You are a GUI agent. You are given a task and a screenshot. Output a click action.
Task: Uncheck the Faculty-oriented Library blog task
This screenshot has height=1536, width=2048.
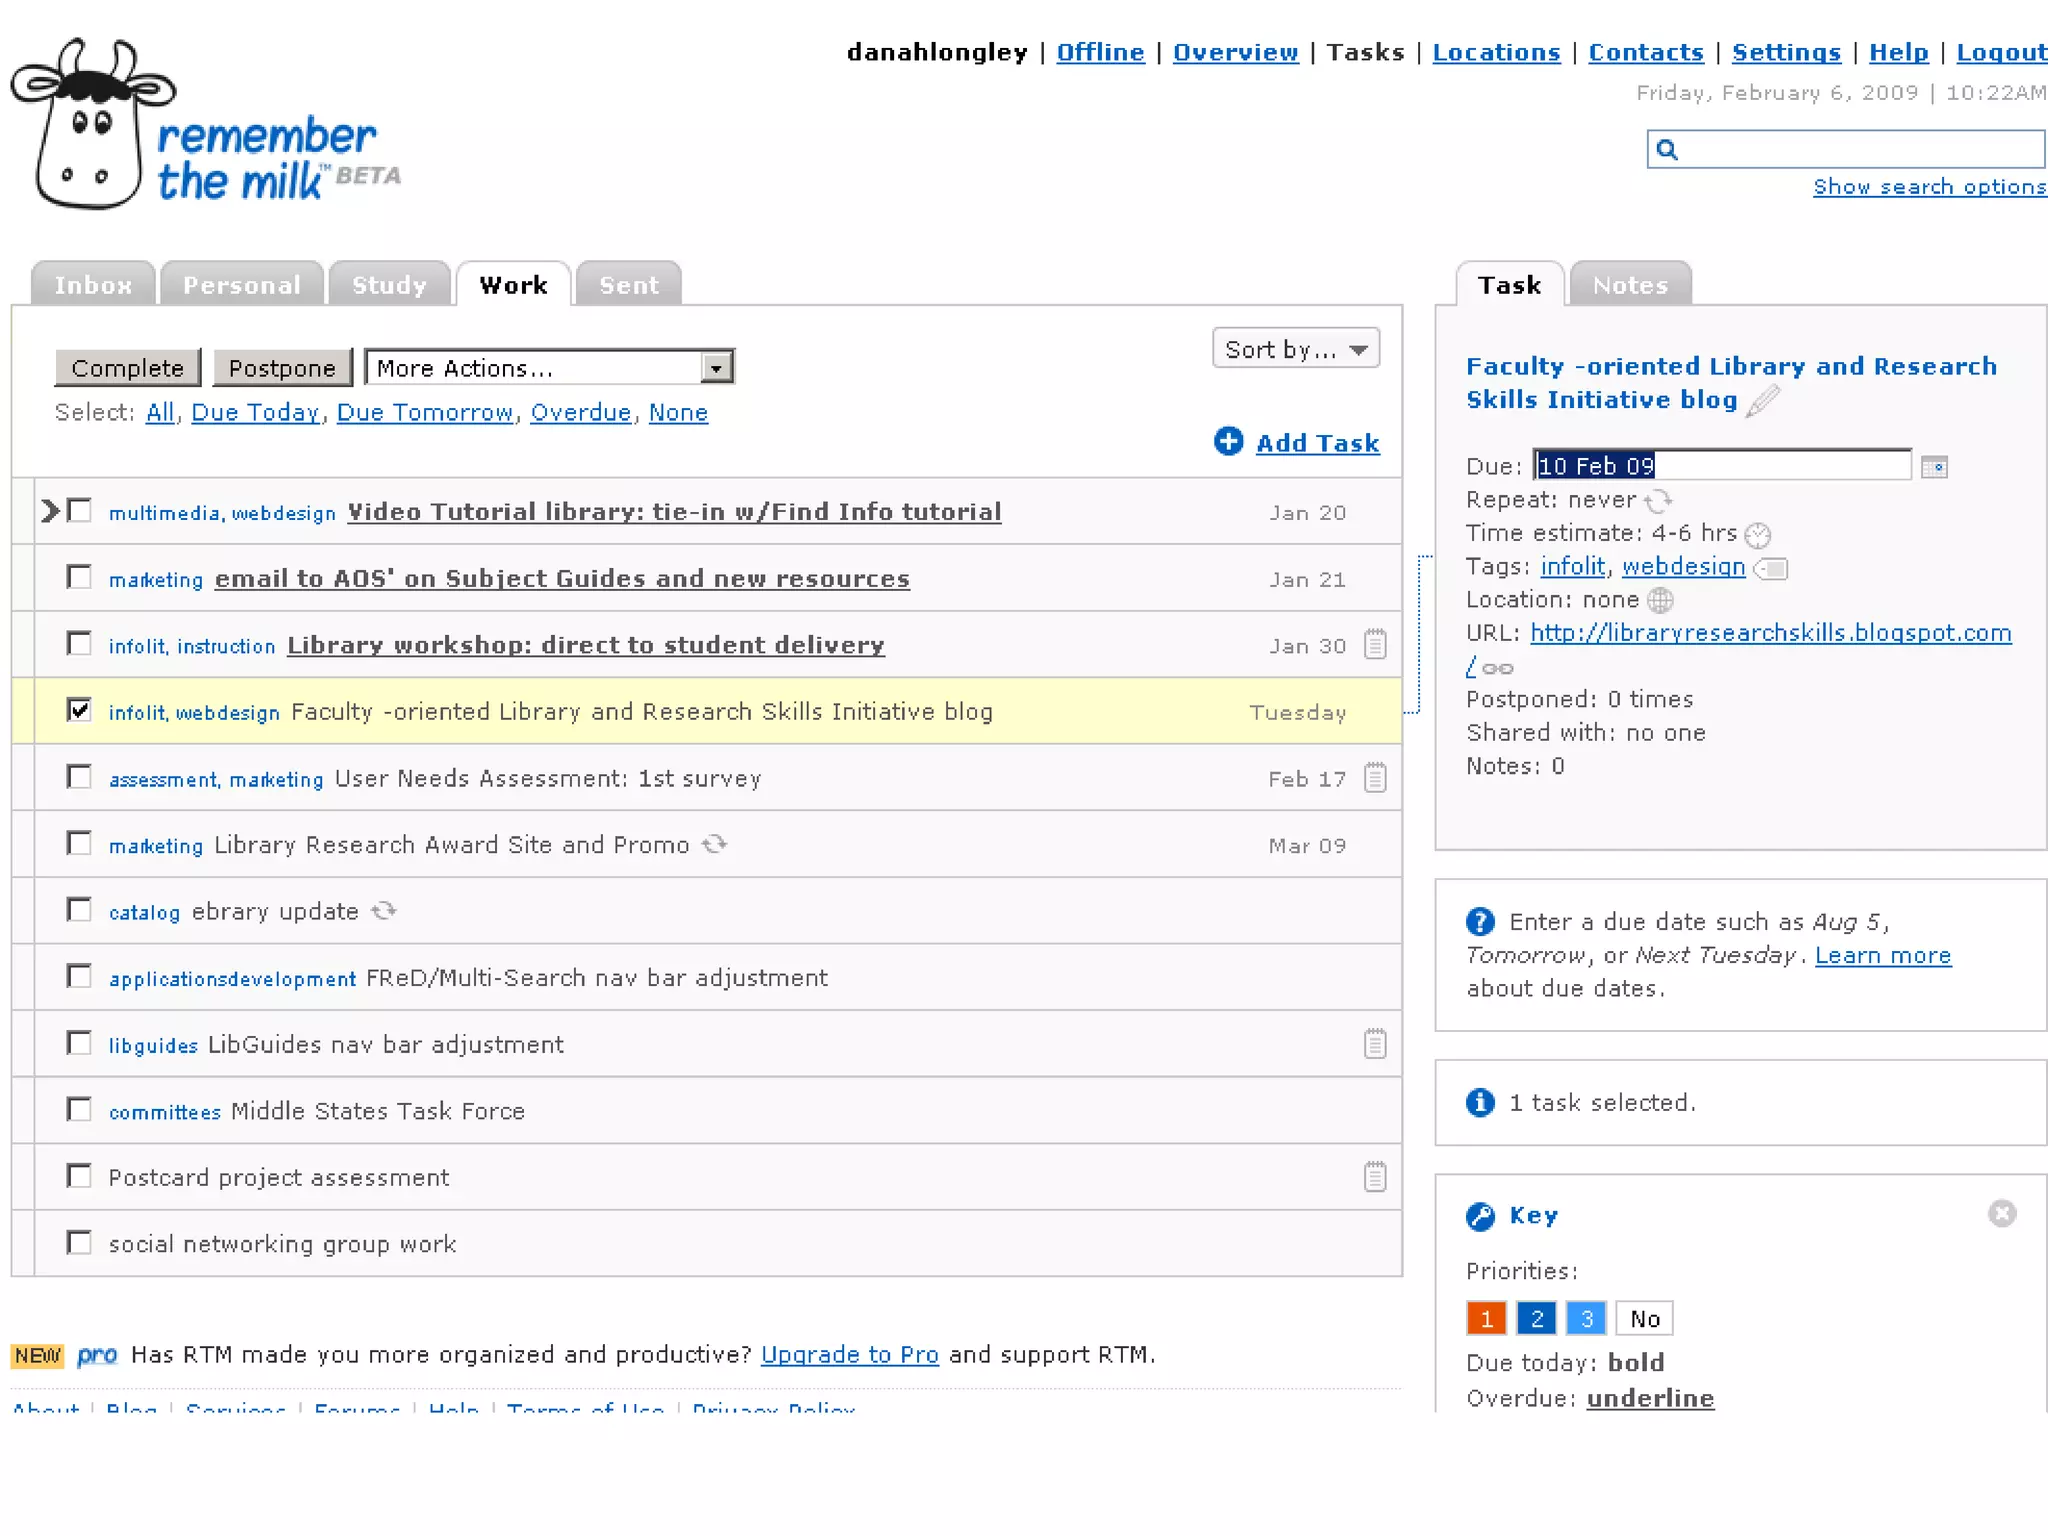pyautogui.click(x=79, y=711)
